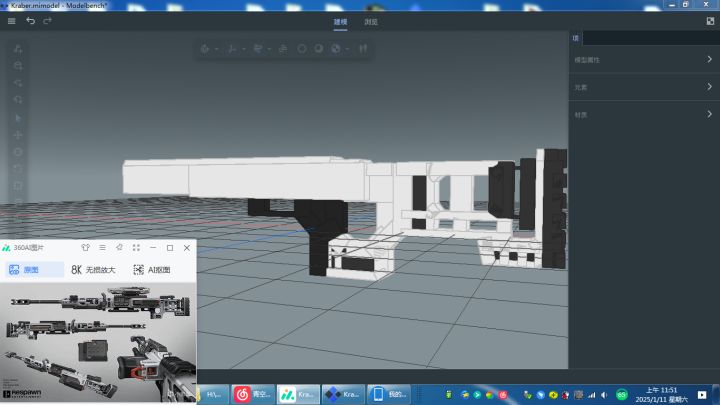This screenshot has width=720, height=405.
Task: Open Modelbench Kra... taskbar item with blue logo
Action: click(343, 394)
